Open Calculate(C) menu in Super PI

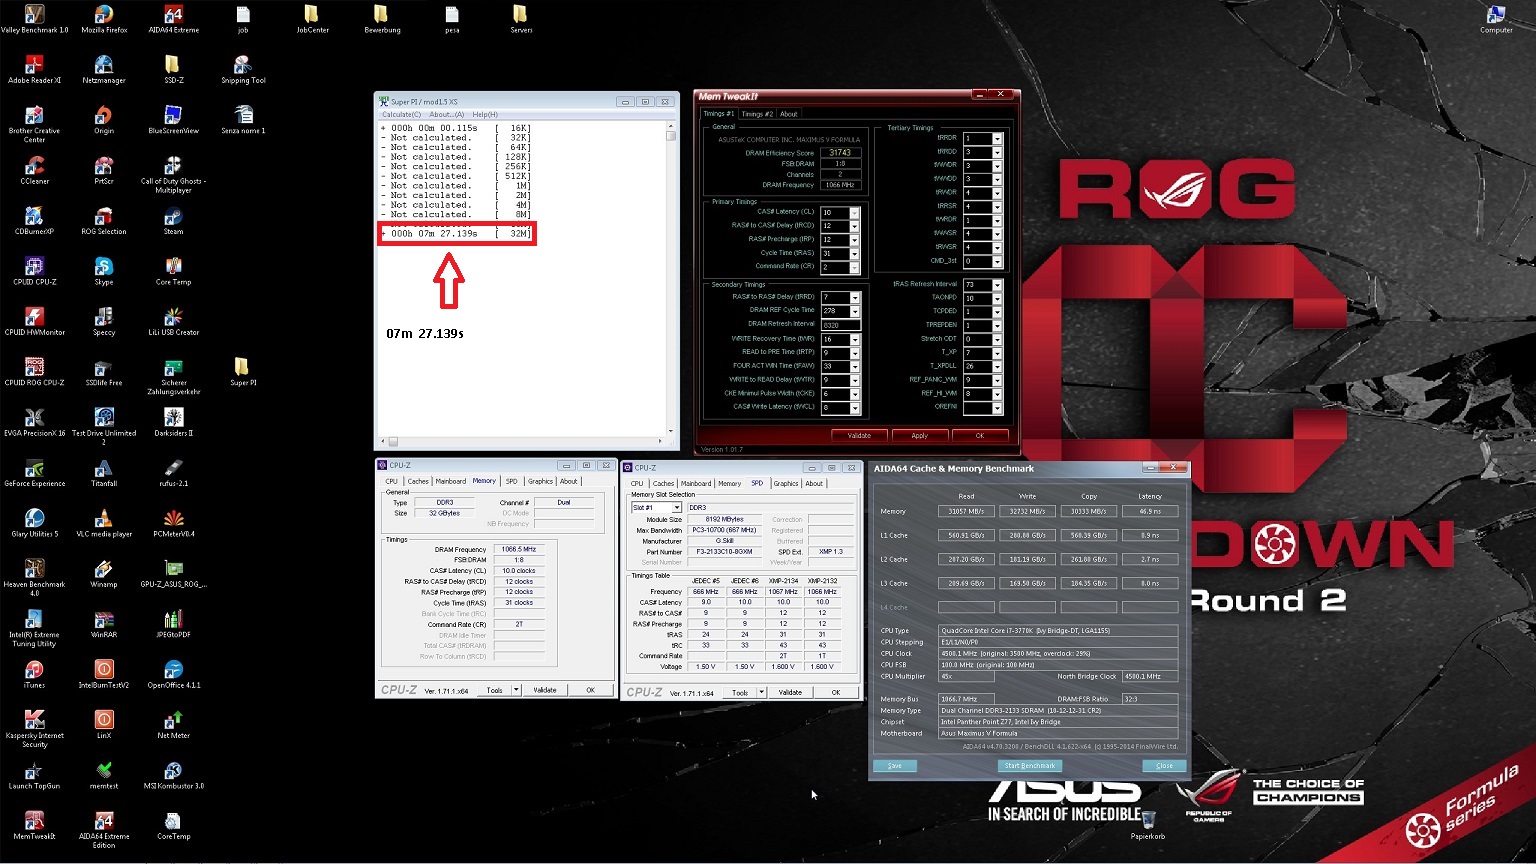402,114
